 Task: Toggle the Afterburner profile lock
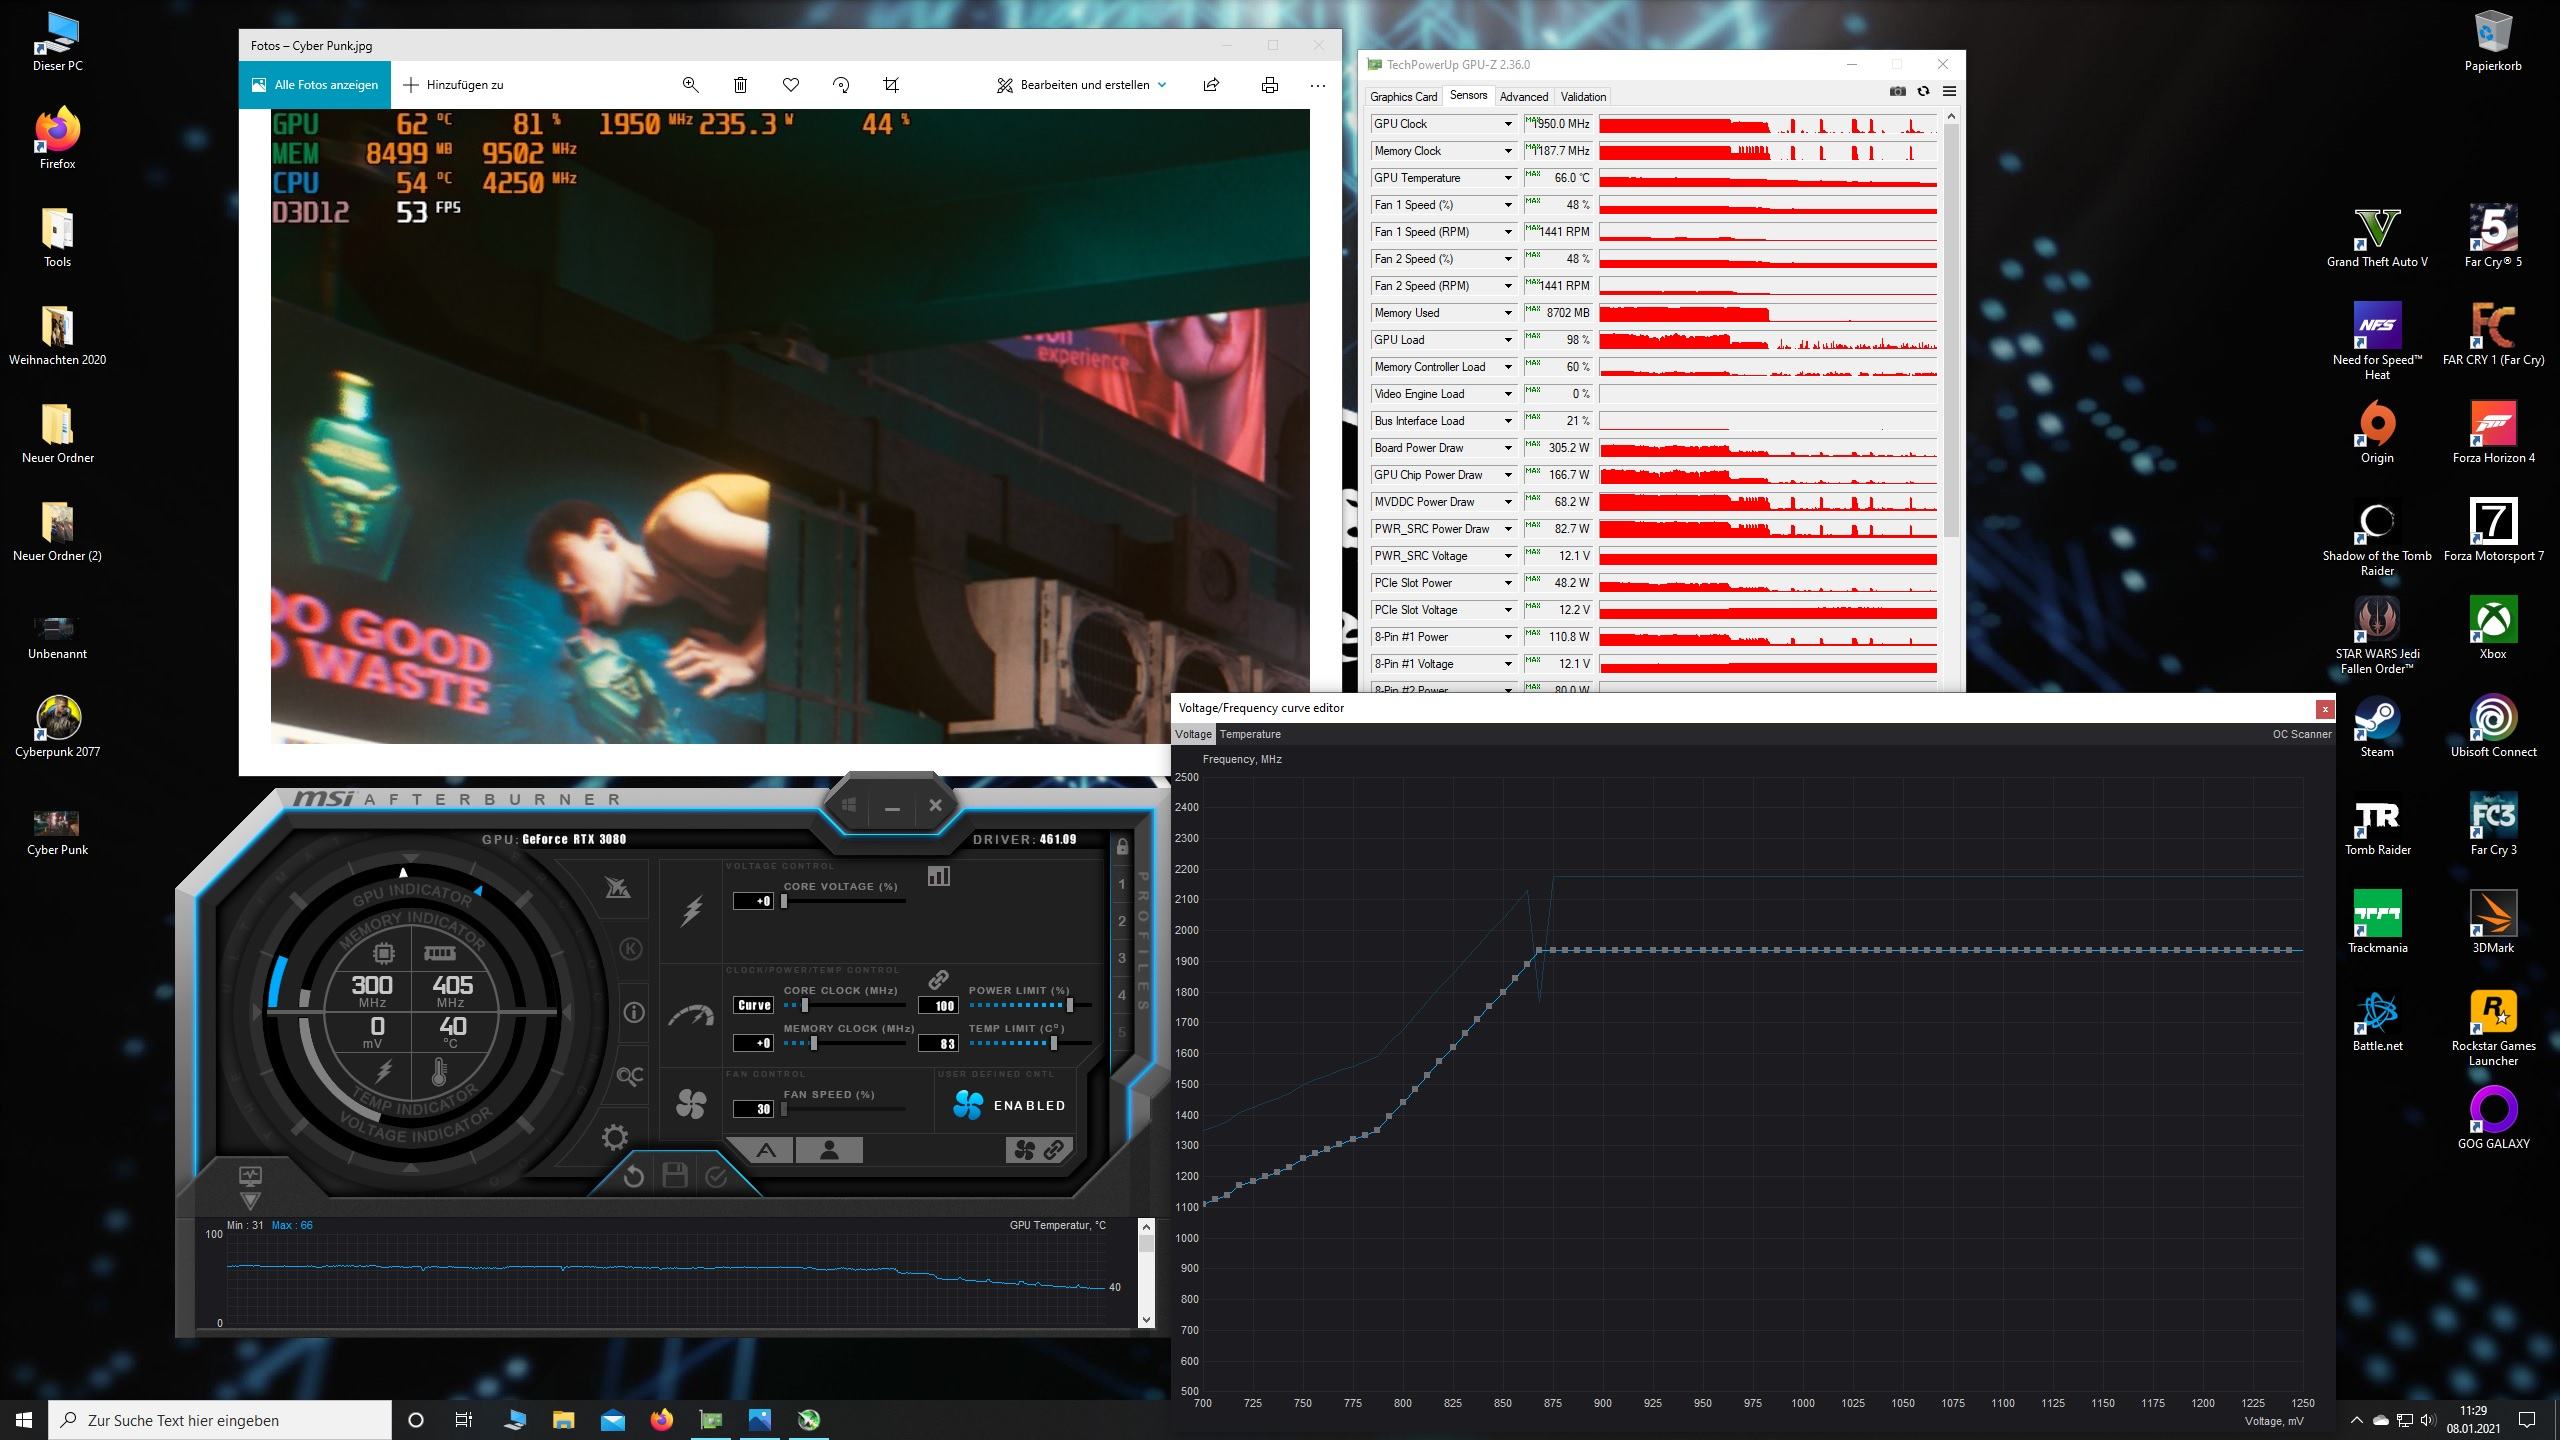point(1122,847)
